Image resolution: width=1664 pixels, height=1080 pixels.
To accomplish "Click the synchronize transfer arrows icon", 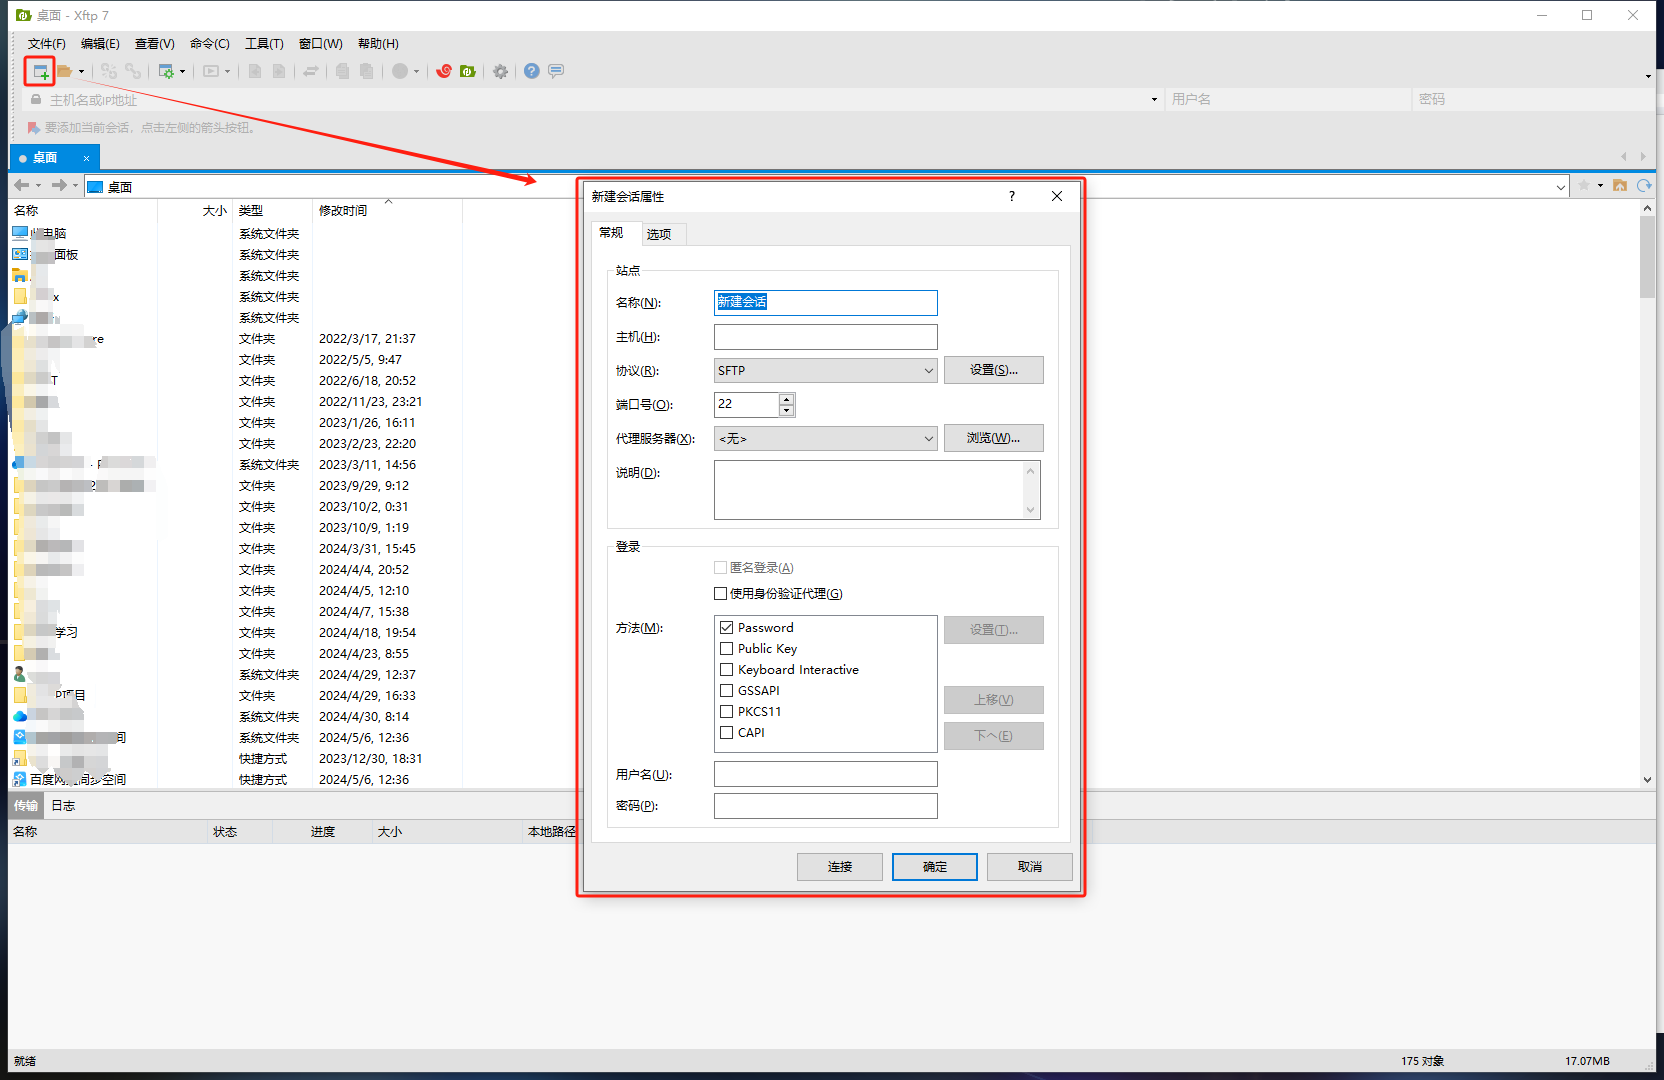I will (311, 72).
